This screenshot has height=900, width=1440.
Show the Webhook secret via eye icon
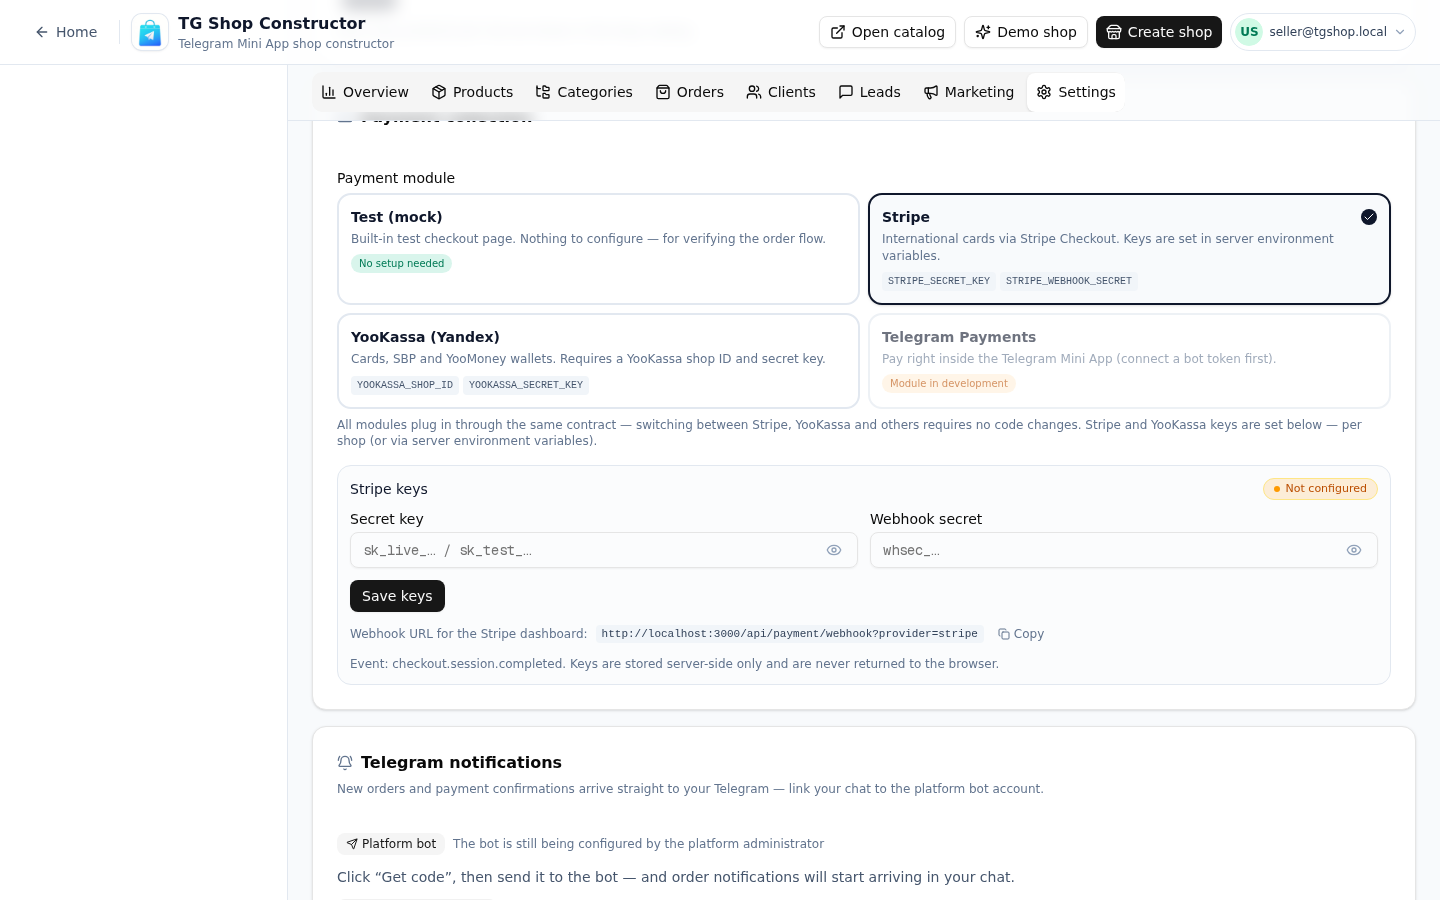1354,550
